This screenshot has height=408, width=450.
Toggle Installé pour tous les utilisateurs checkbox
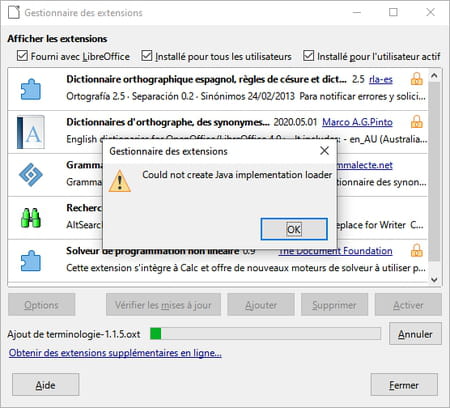(147, 56)
